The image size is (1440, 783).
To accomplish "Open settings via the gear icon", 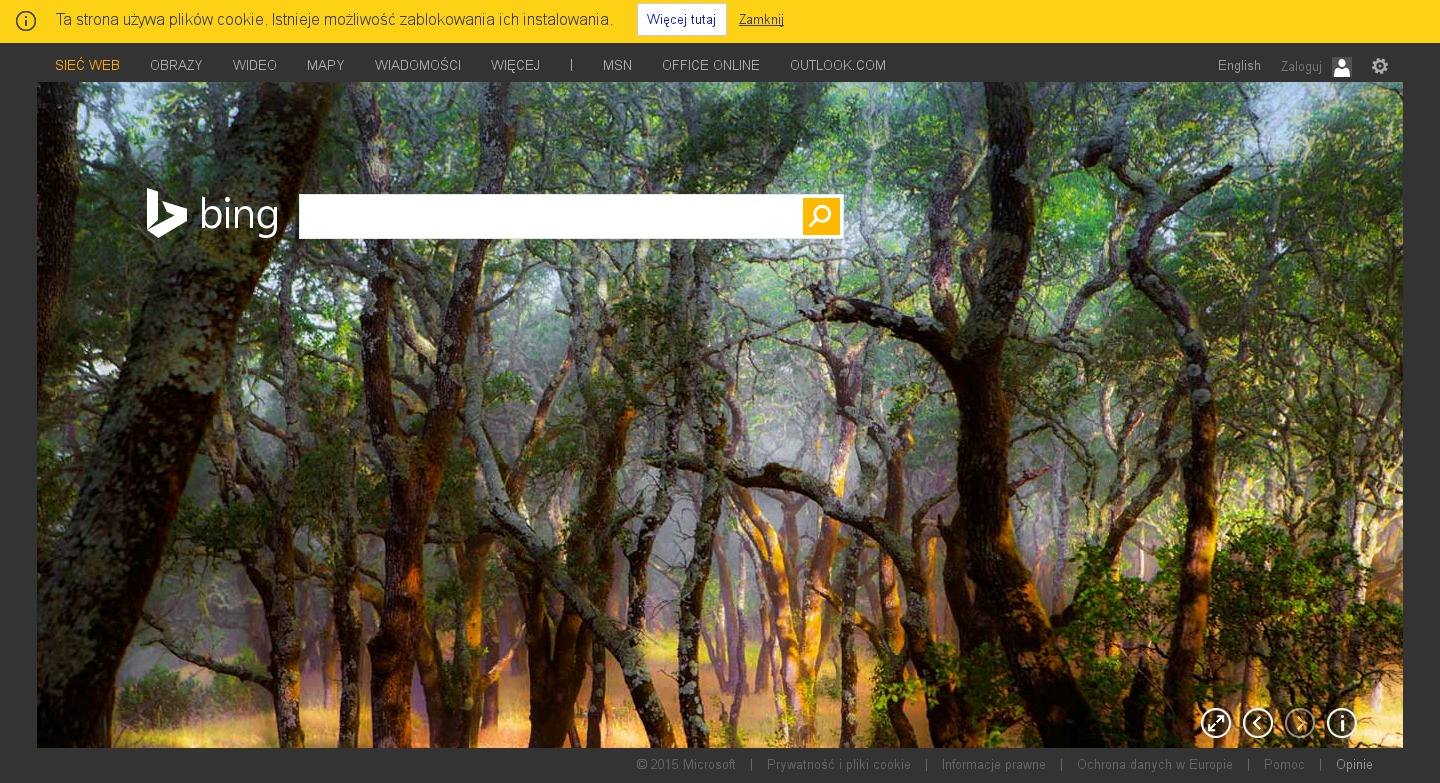I will point(1380,66).
